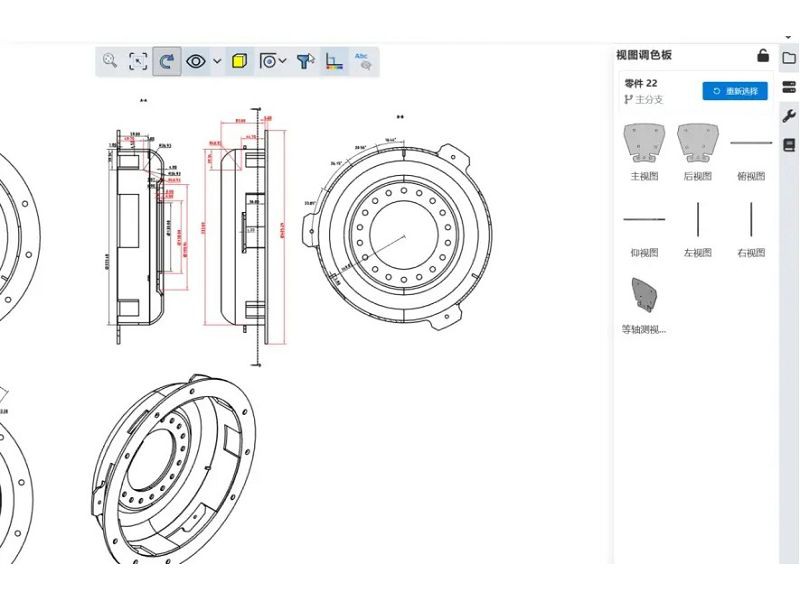
Task: Click the 主分支 branch link
Action: (x=647, y=100)
